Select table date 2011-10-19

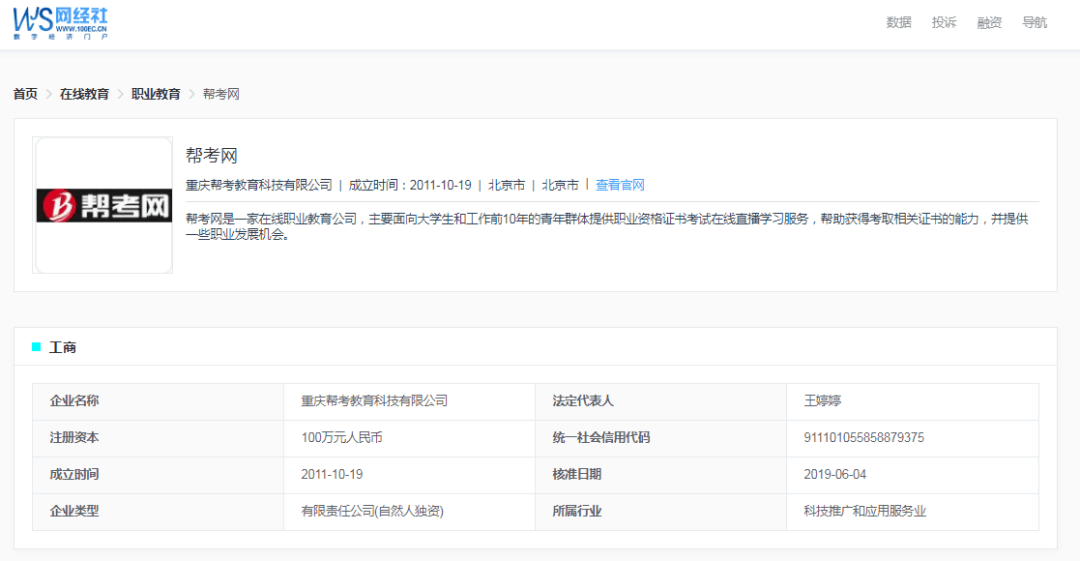tap(332, 474)
